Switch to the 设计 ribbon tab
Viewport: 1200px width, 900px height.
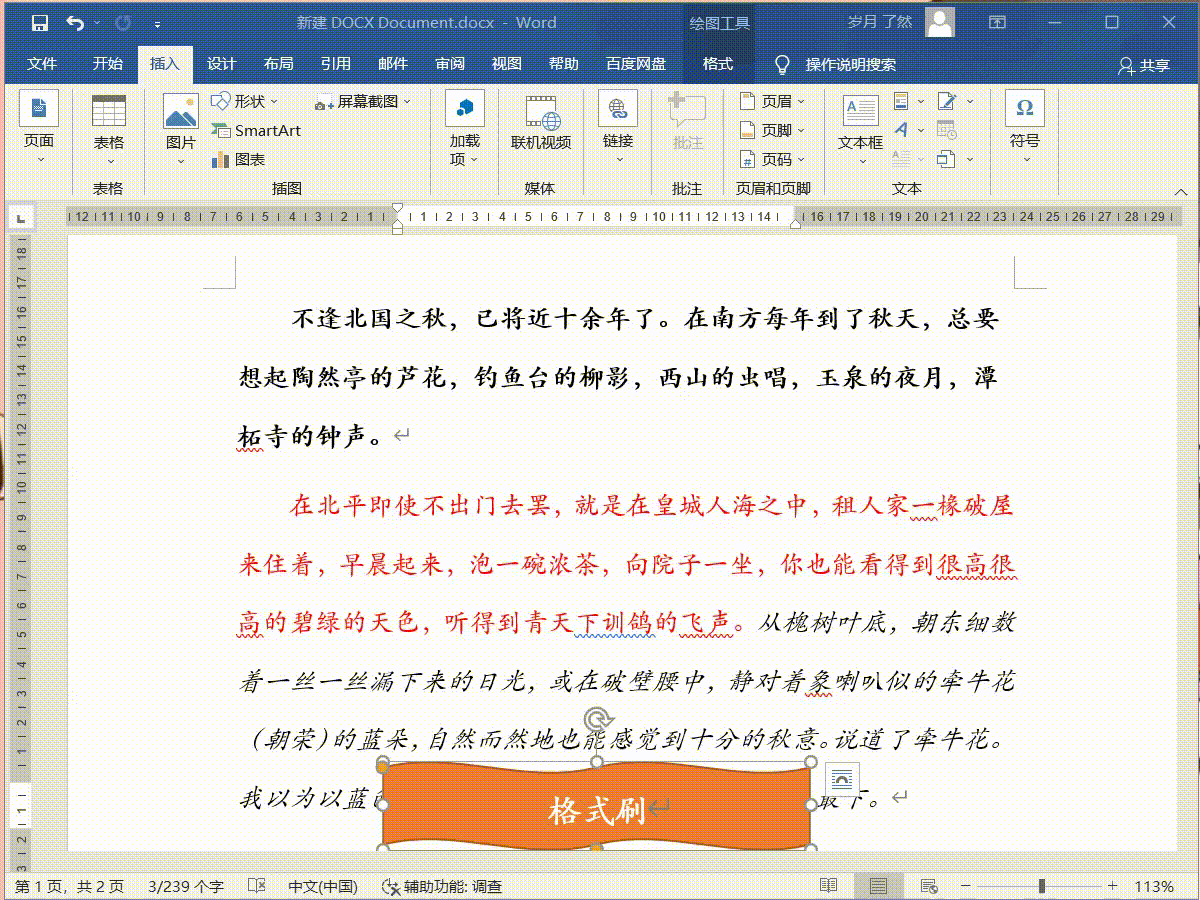(222, 64)
